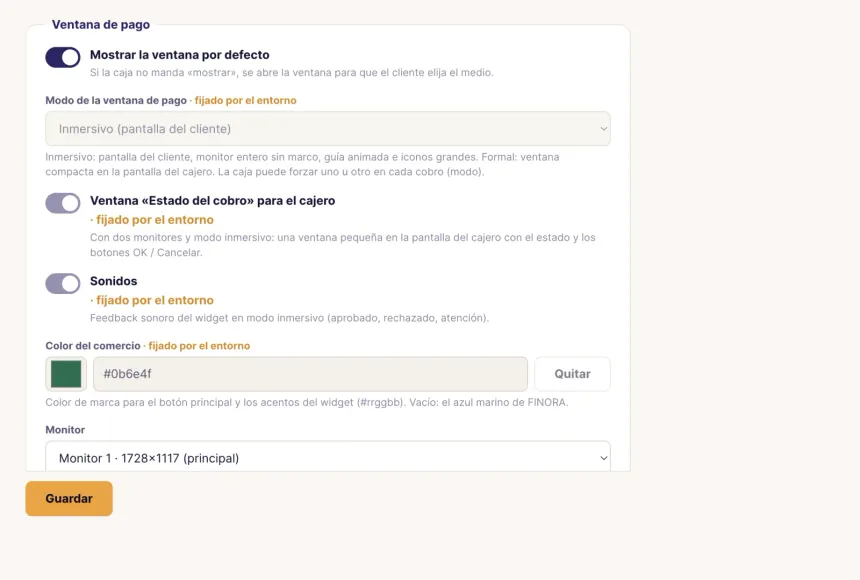This screenshot has width=860, height=580.
Task: Click 'fijado por el entorno' under Sonidos
Action: [x=155, y=300]
